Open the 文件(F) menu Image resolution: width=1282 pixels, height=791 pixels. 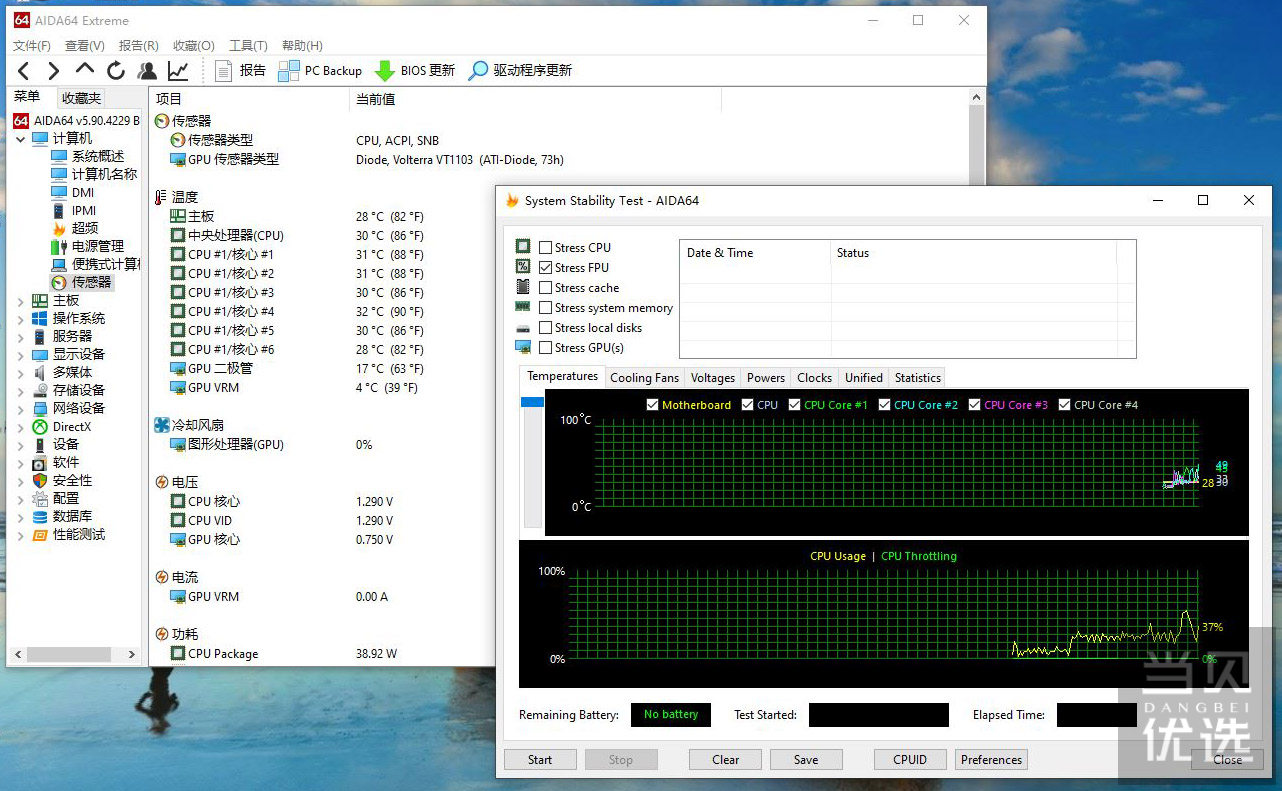[x=32, y=45]
